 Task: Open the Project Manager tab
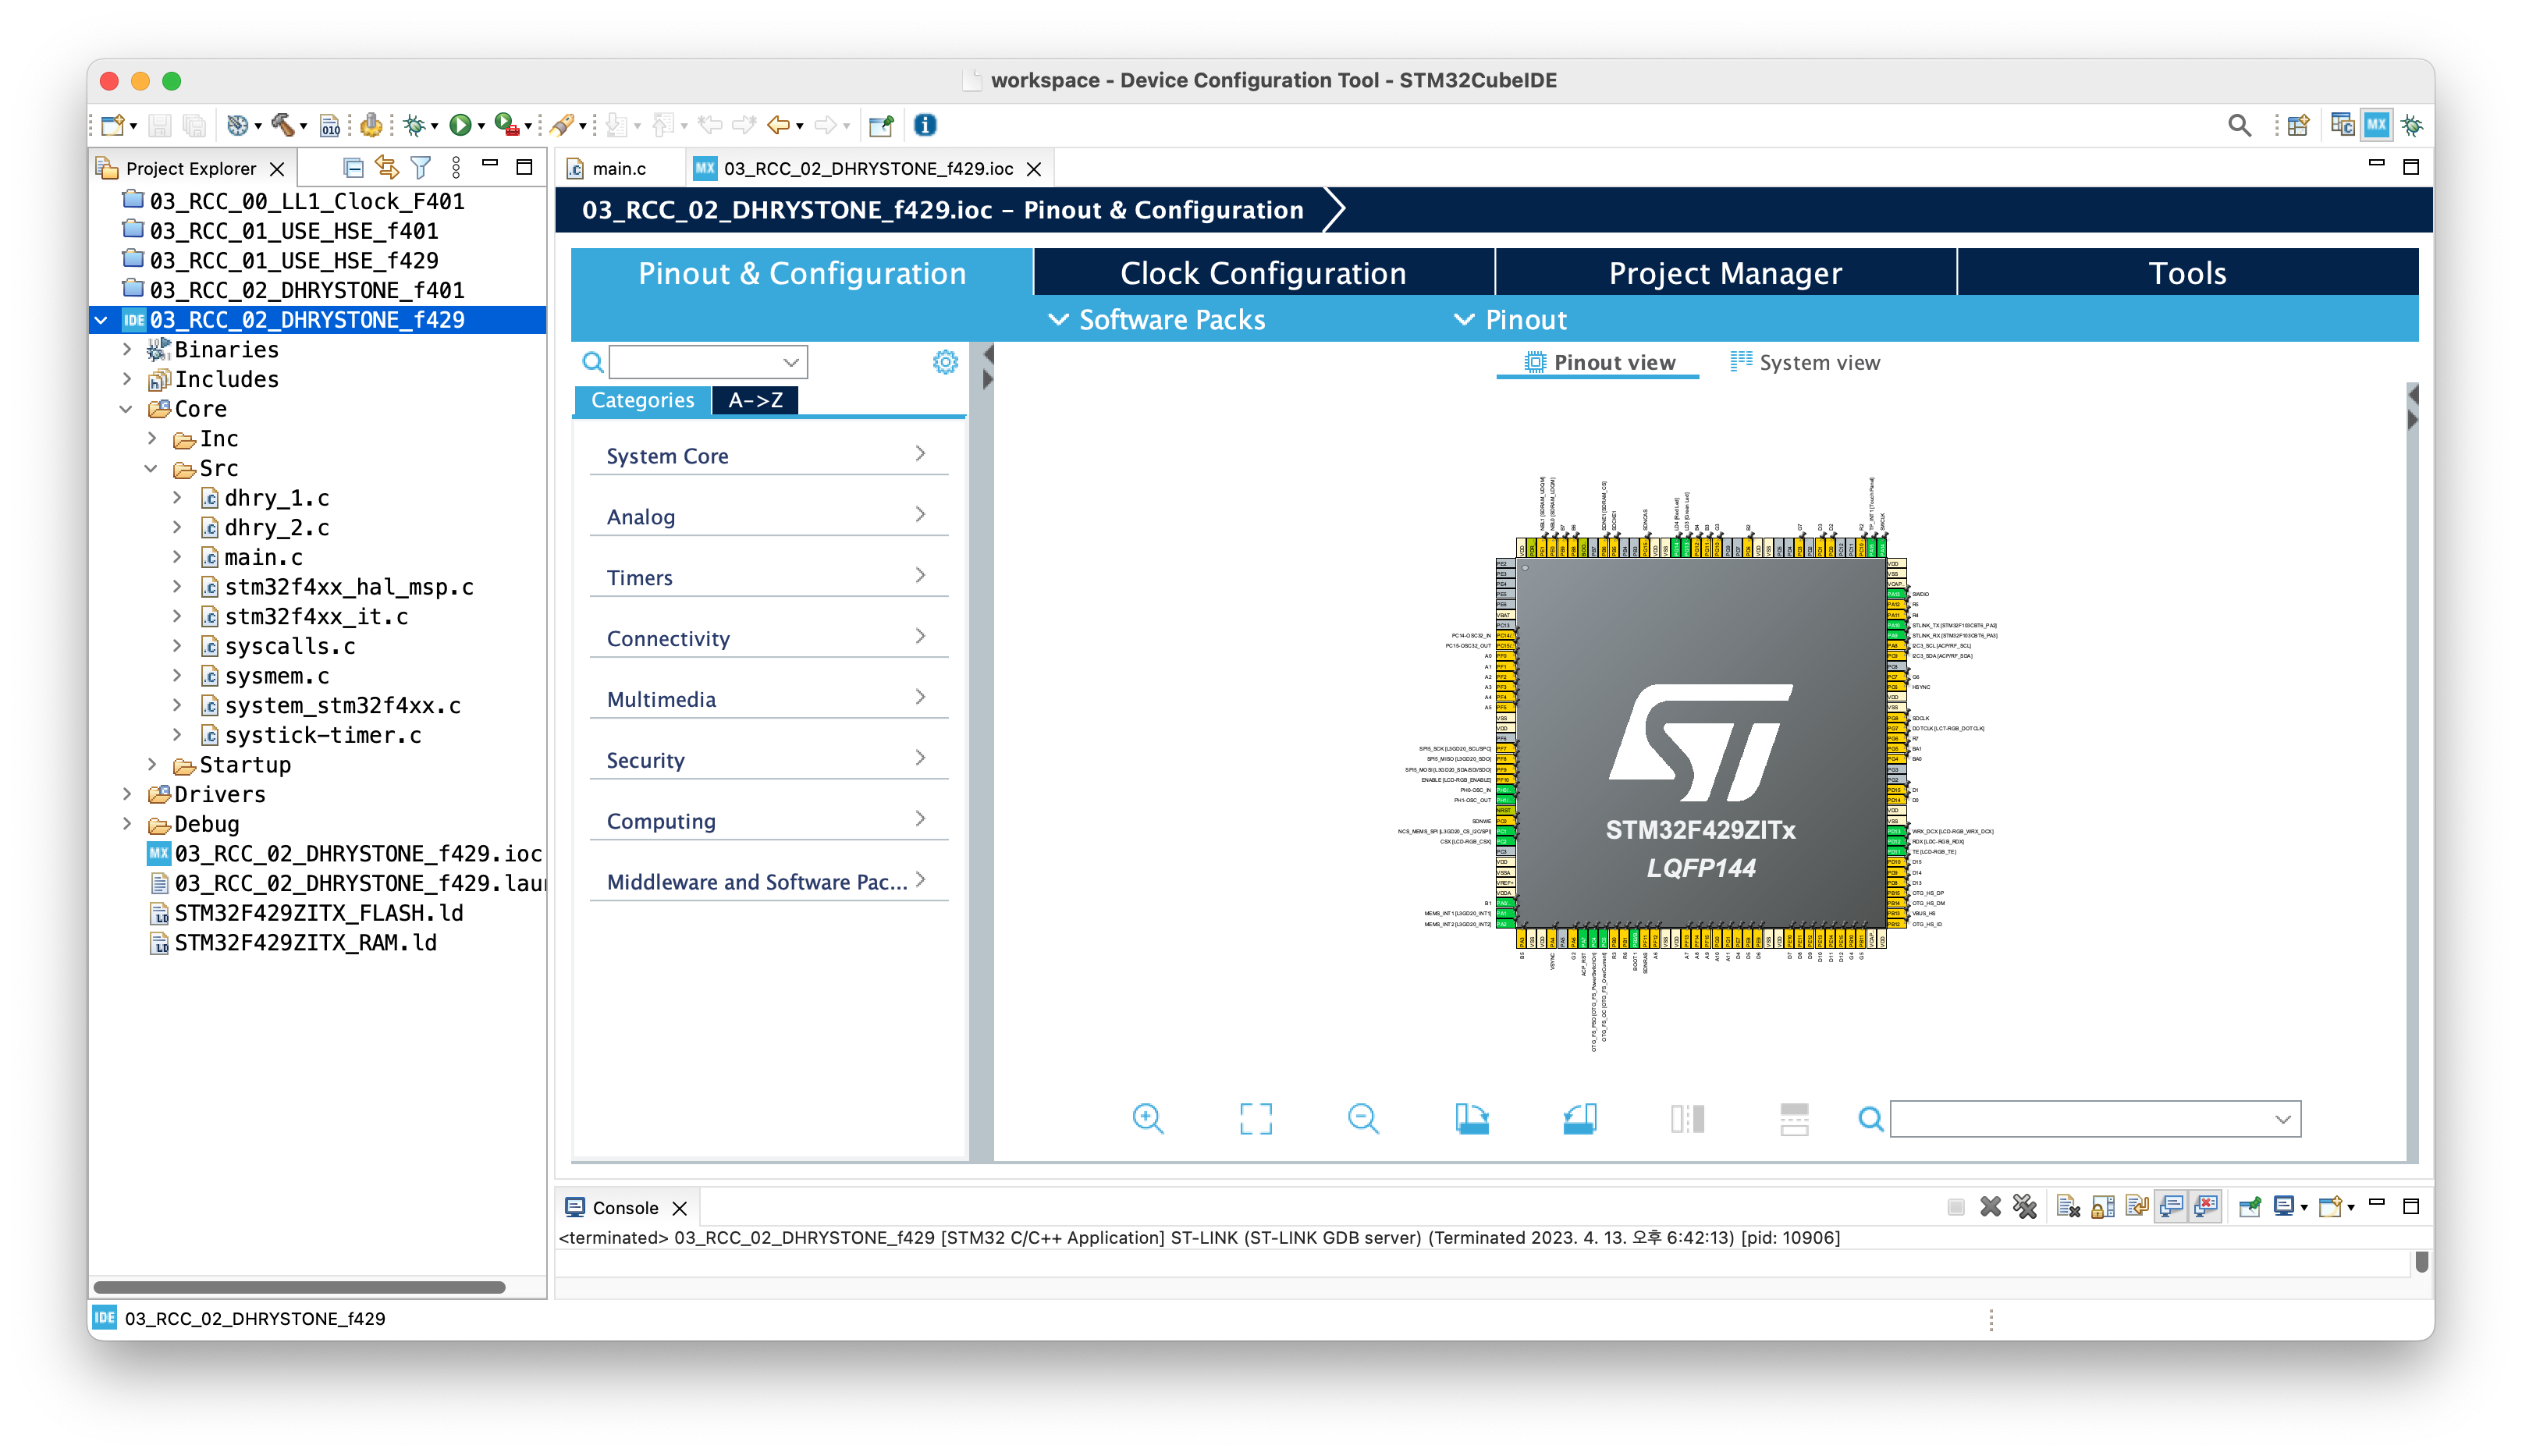coord(1725,273)
